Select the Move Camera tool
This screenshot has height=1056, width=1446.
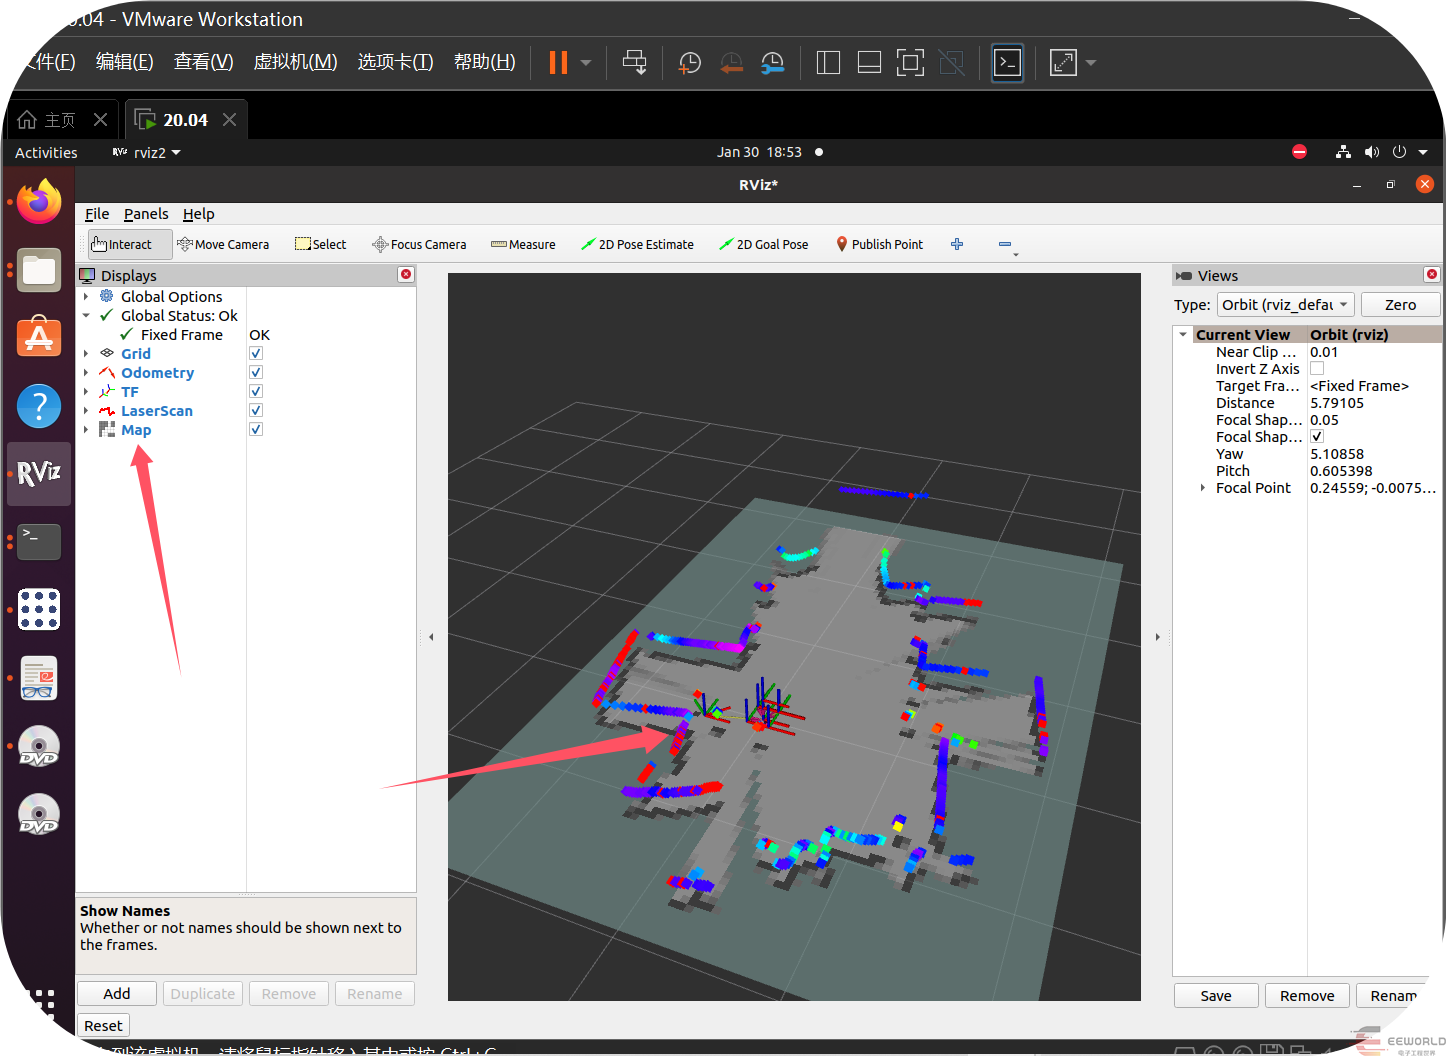(223, 244)
